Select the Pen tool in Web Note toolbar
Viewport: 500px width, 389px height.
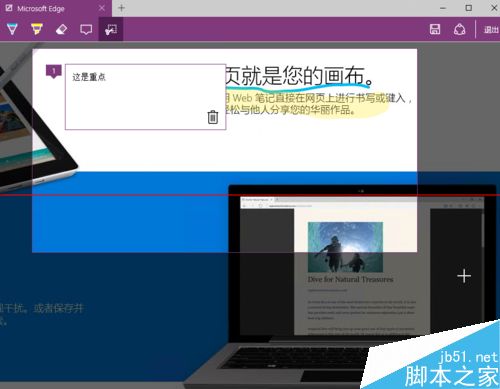point(12,29)
